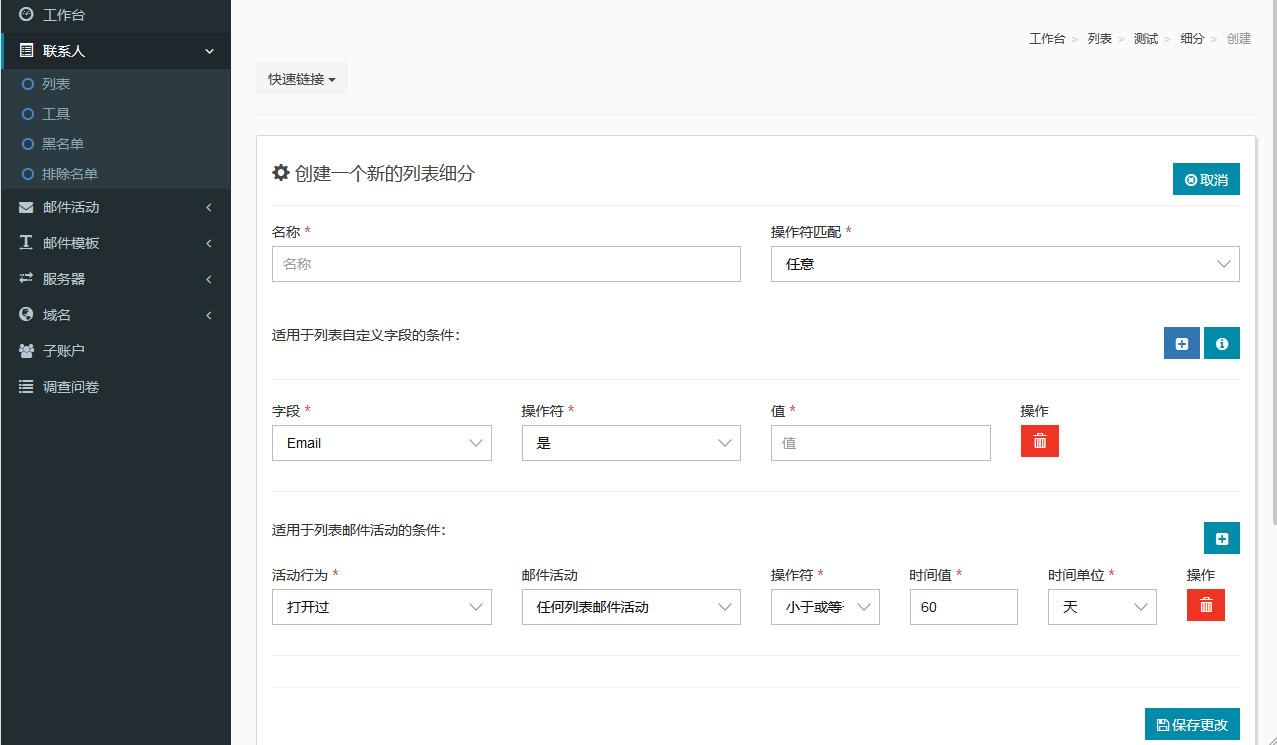Click the users icon beside 子账户

coord(26,351)
